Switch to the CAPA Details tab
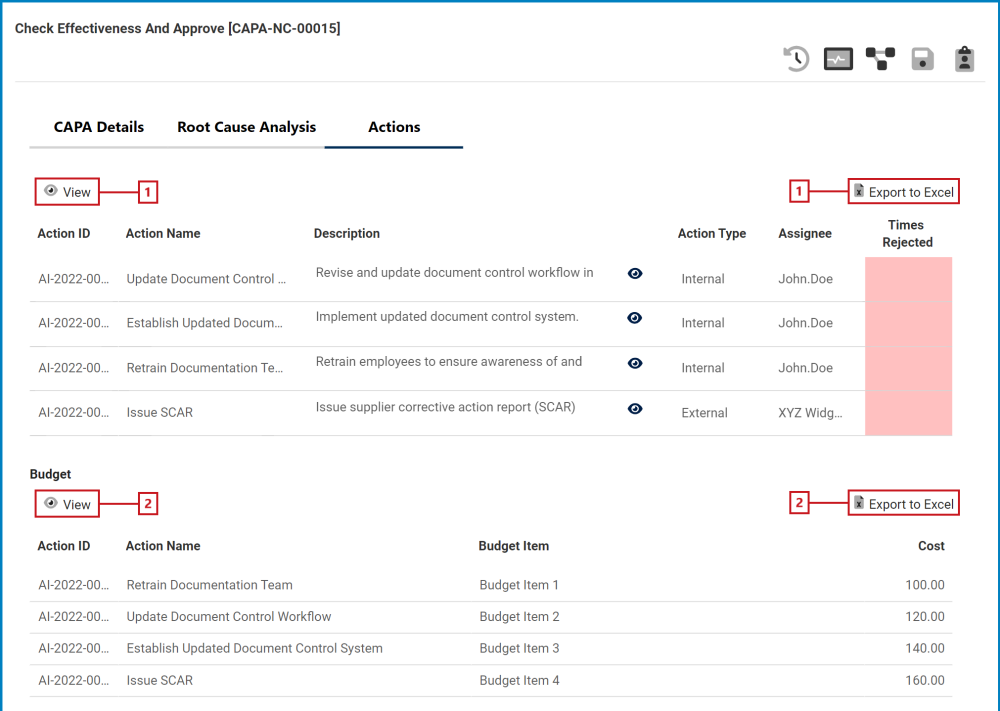The height and width of the screenshot is (711, 1000). [99, 127]
